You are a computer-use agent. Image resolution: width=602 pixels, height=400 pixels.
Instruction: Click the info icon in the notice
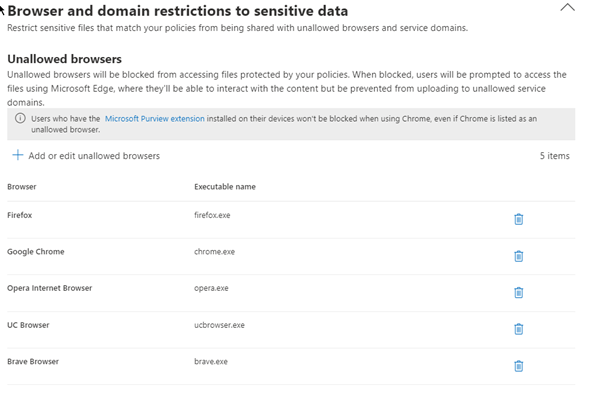pos(20,118)
